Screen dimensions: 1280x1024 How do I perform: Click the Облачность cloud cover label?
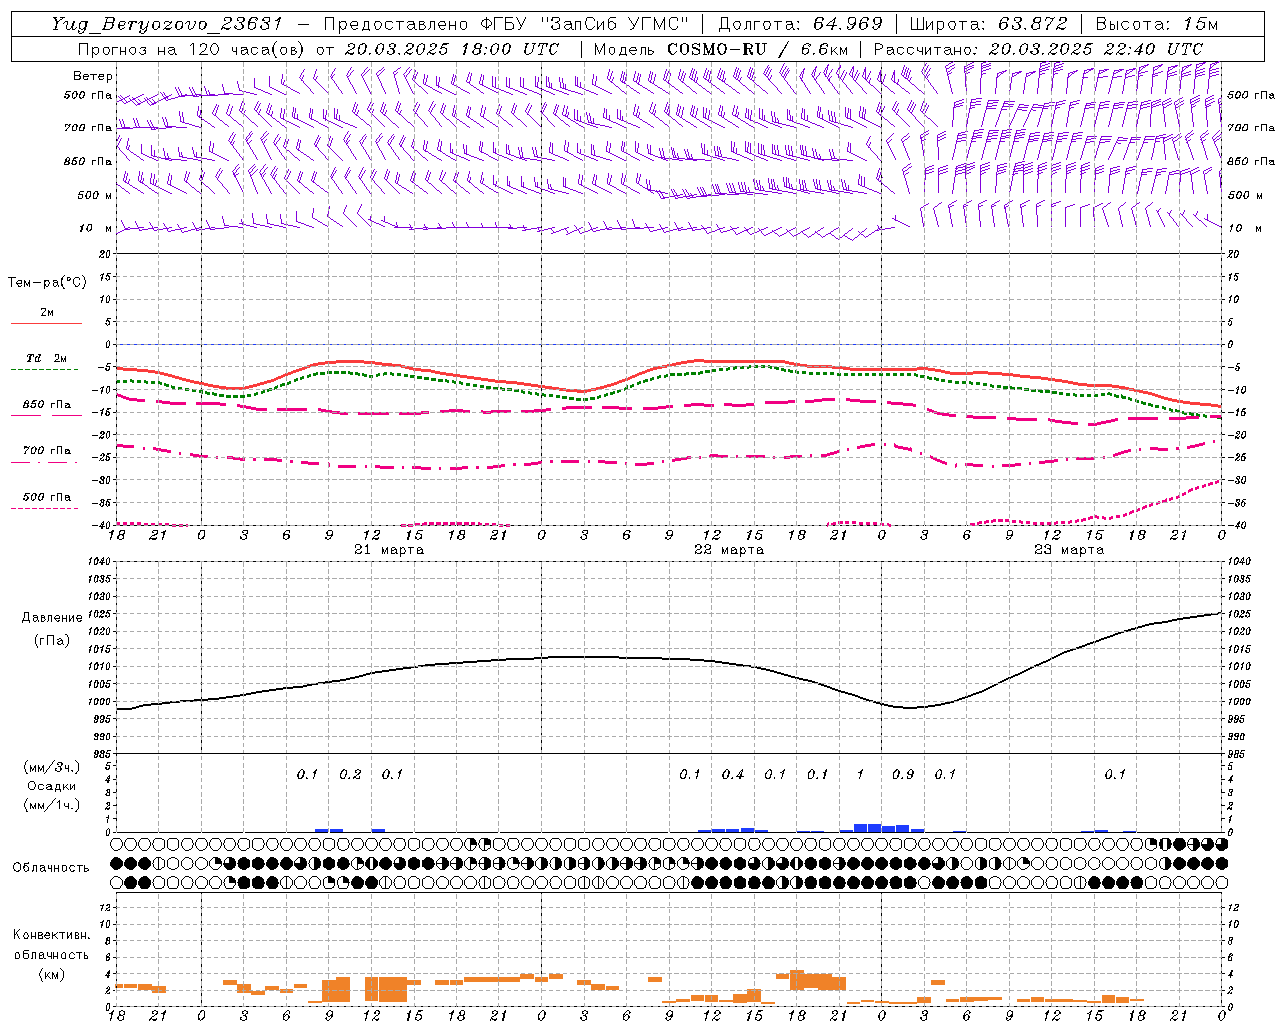click(x=51, y=868)
